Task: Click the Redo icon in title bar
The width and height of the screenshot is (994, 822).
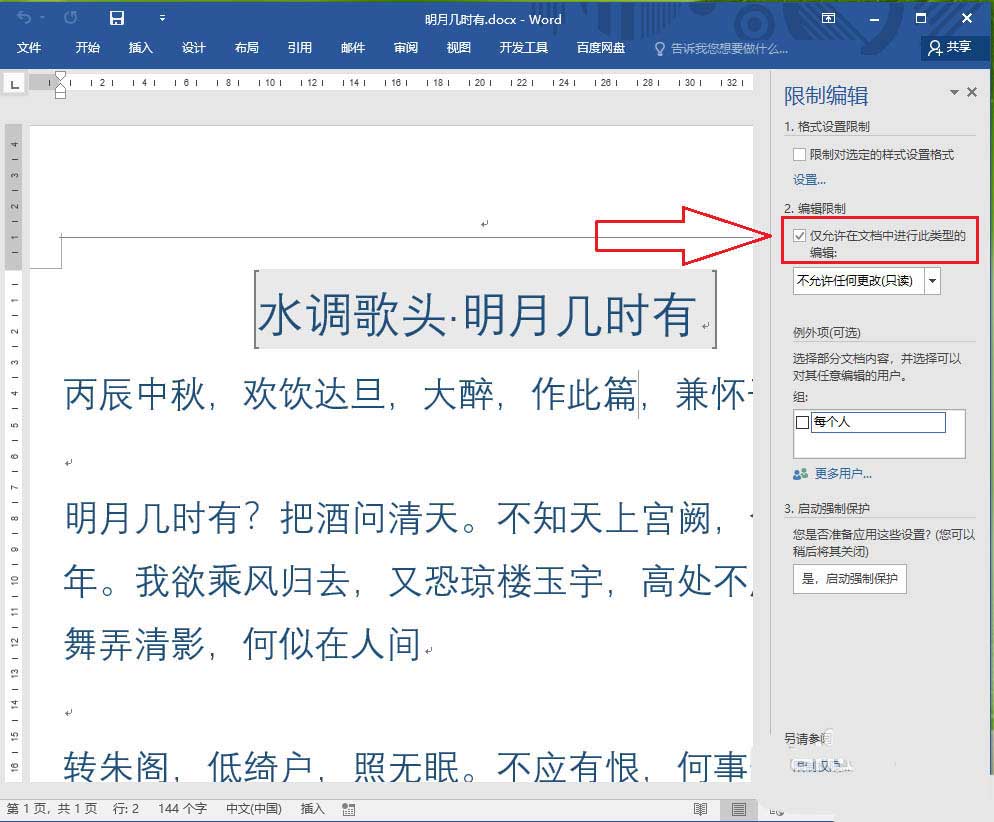Action: (70, 18)
